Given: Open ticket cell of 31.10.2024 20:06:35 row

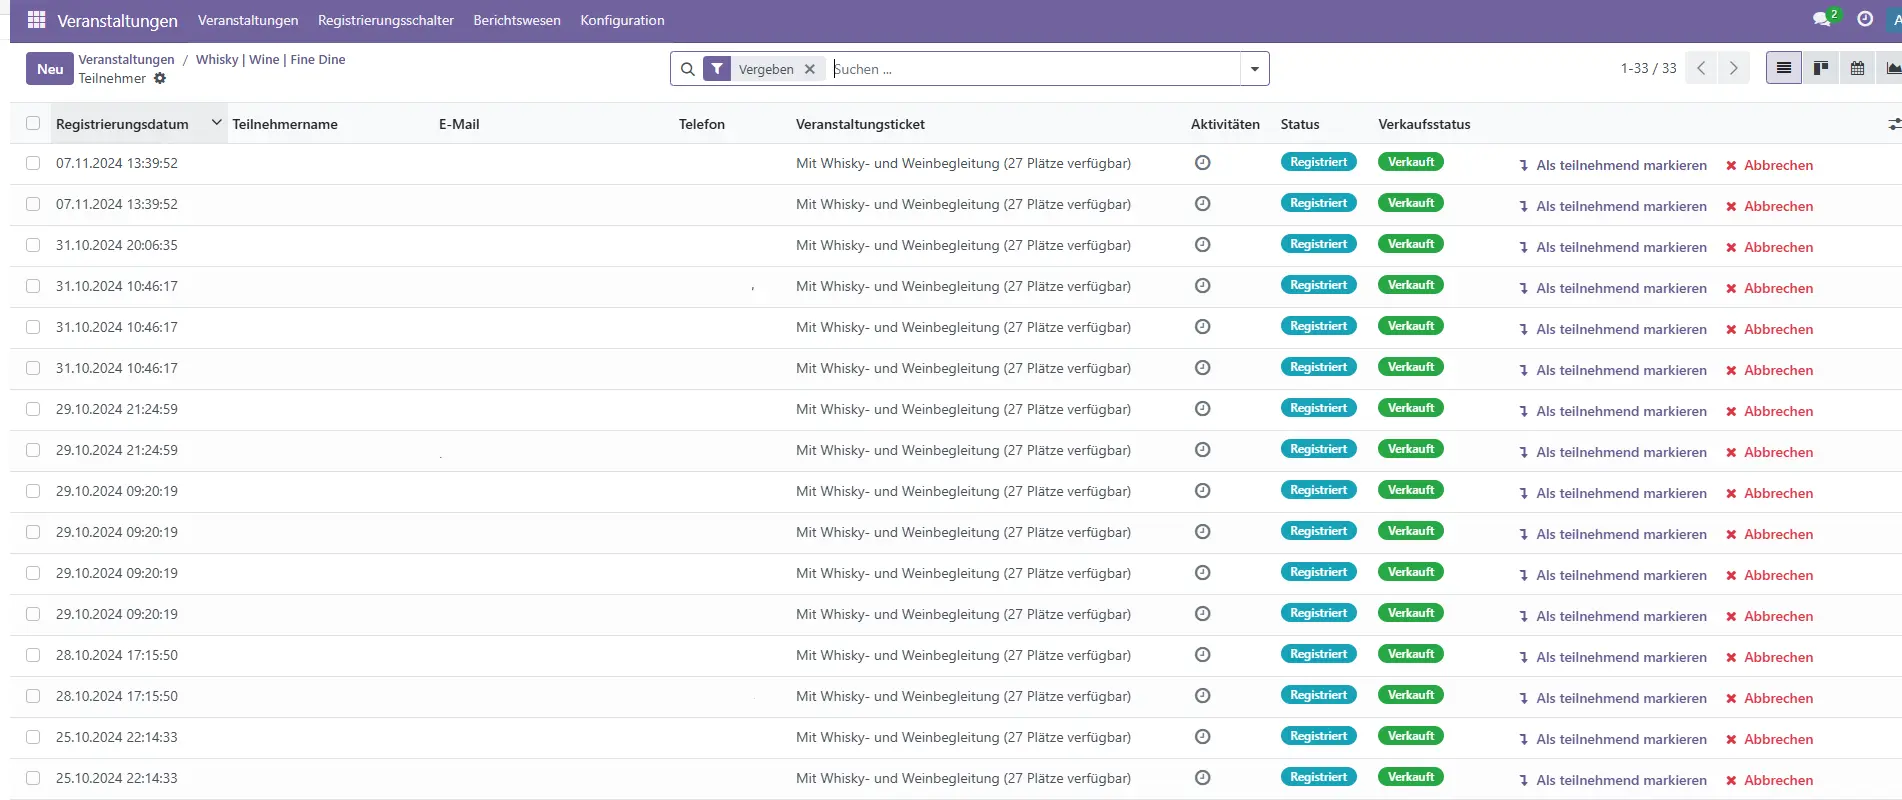Looking at the screenshot, I should pos(963,245).
